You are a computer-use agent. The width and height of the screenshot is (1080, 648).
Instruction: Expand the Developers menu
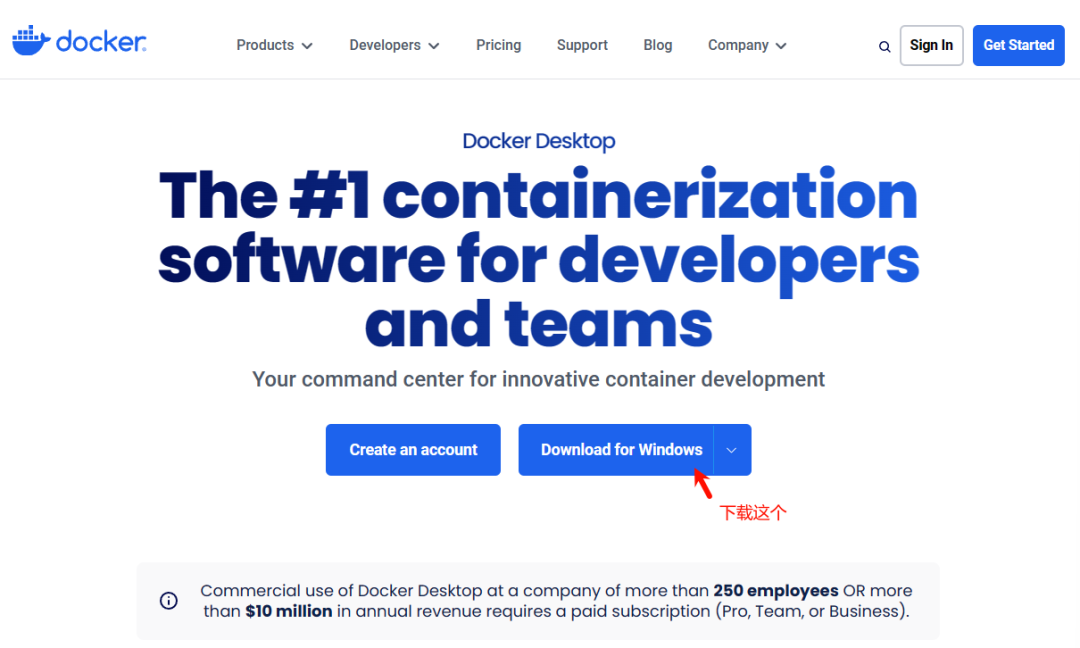(x=394, y=45)
